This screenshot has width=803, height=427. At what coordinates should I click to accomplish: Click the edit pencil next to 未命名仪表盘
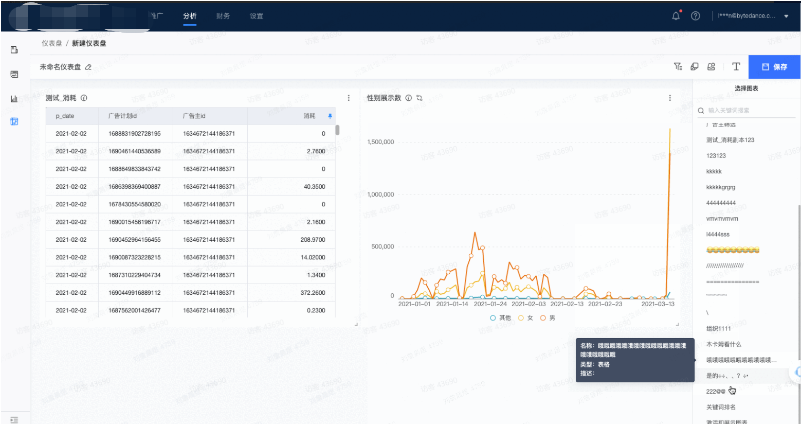click(x=88, y=67)
